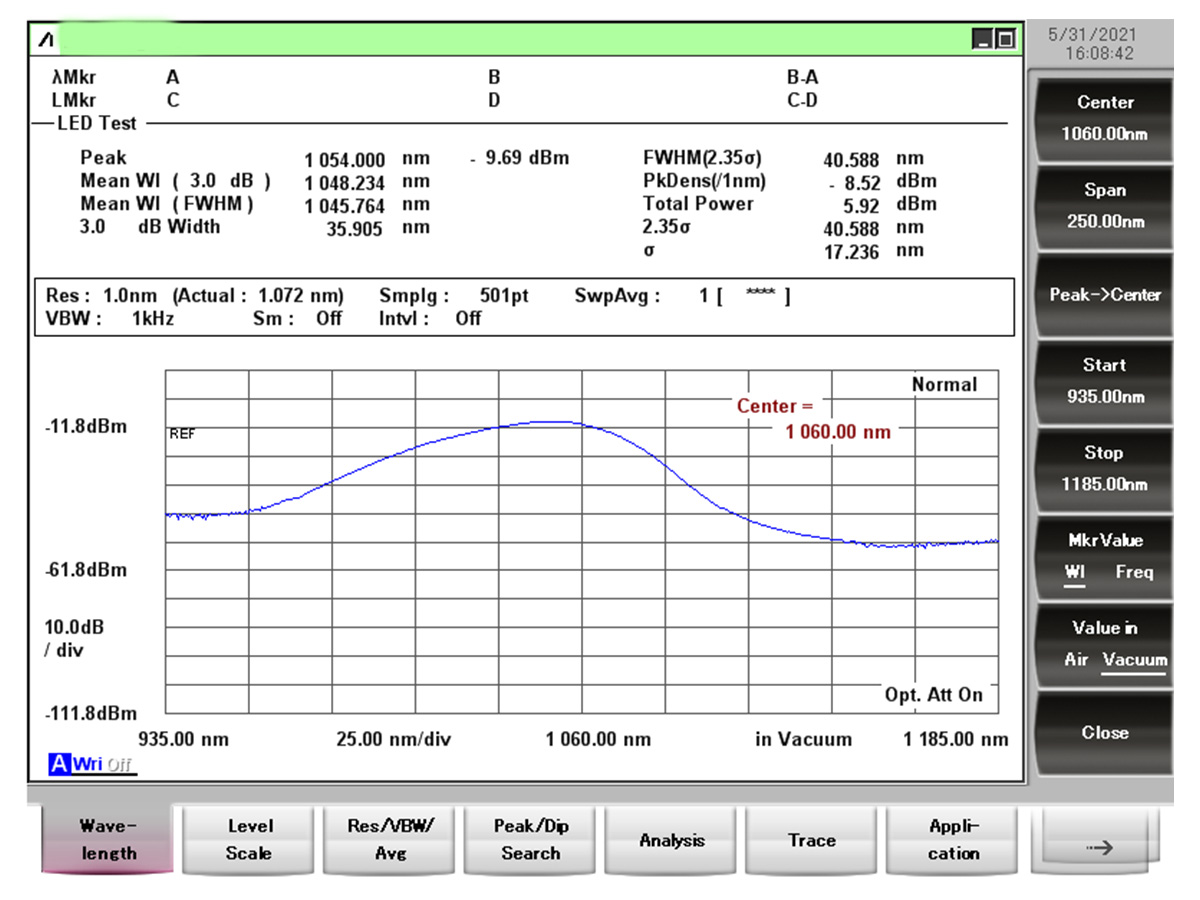Open the Trace menu
Image resolution: width=1200 pixels, height=900 pixels.
(811, 840)
